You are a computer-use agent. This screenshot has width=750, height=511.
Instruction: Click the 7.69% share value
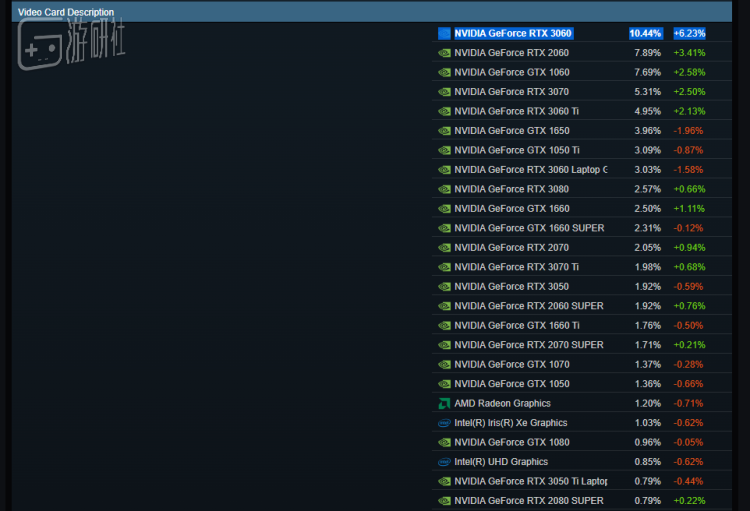tap(648, 72)
